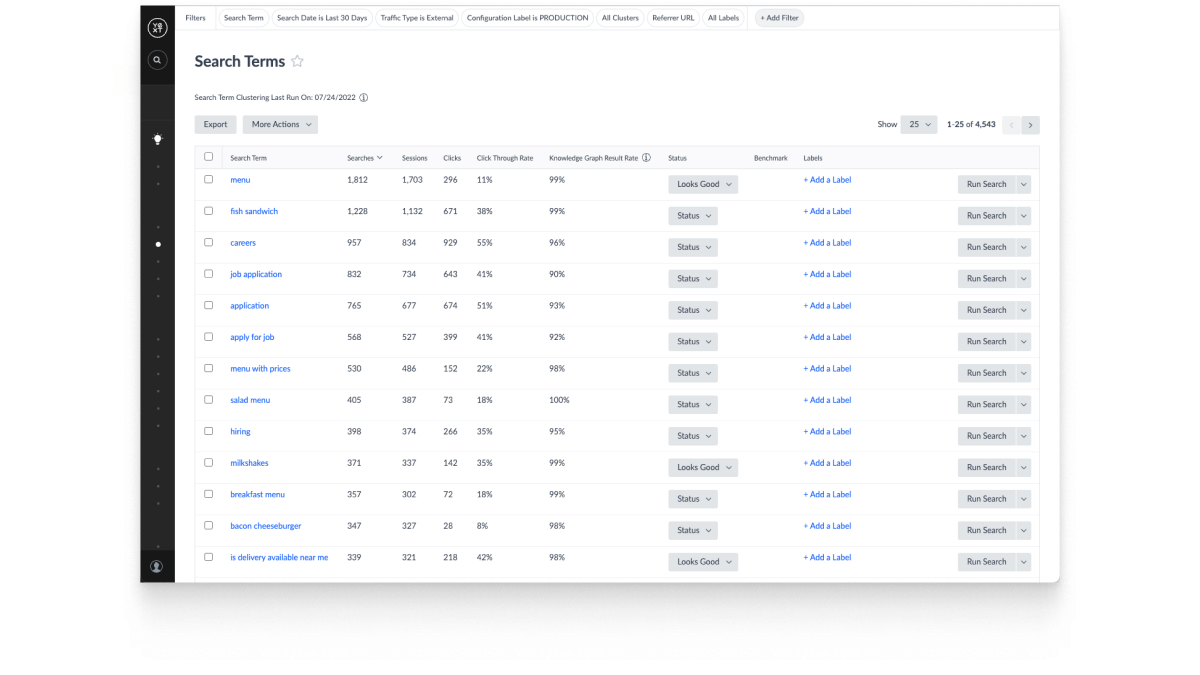The height and width of the screenshot is (675, 1200).
Task: Expand the More Actions dropdown
Action: tap(280, 125)
